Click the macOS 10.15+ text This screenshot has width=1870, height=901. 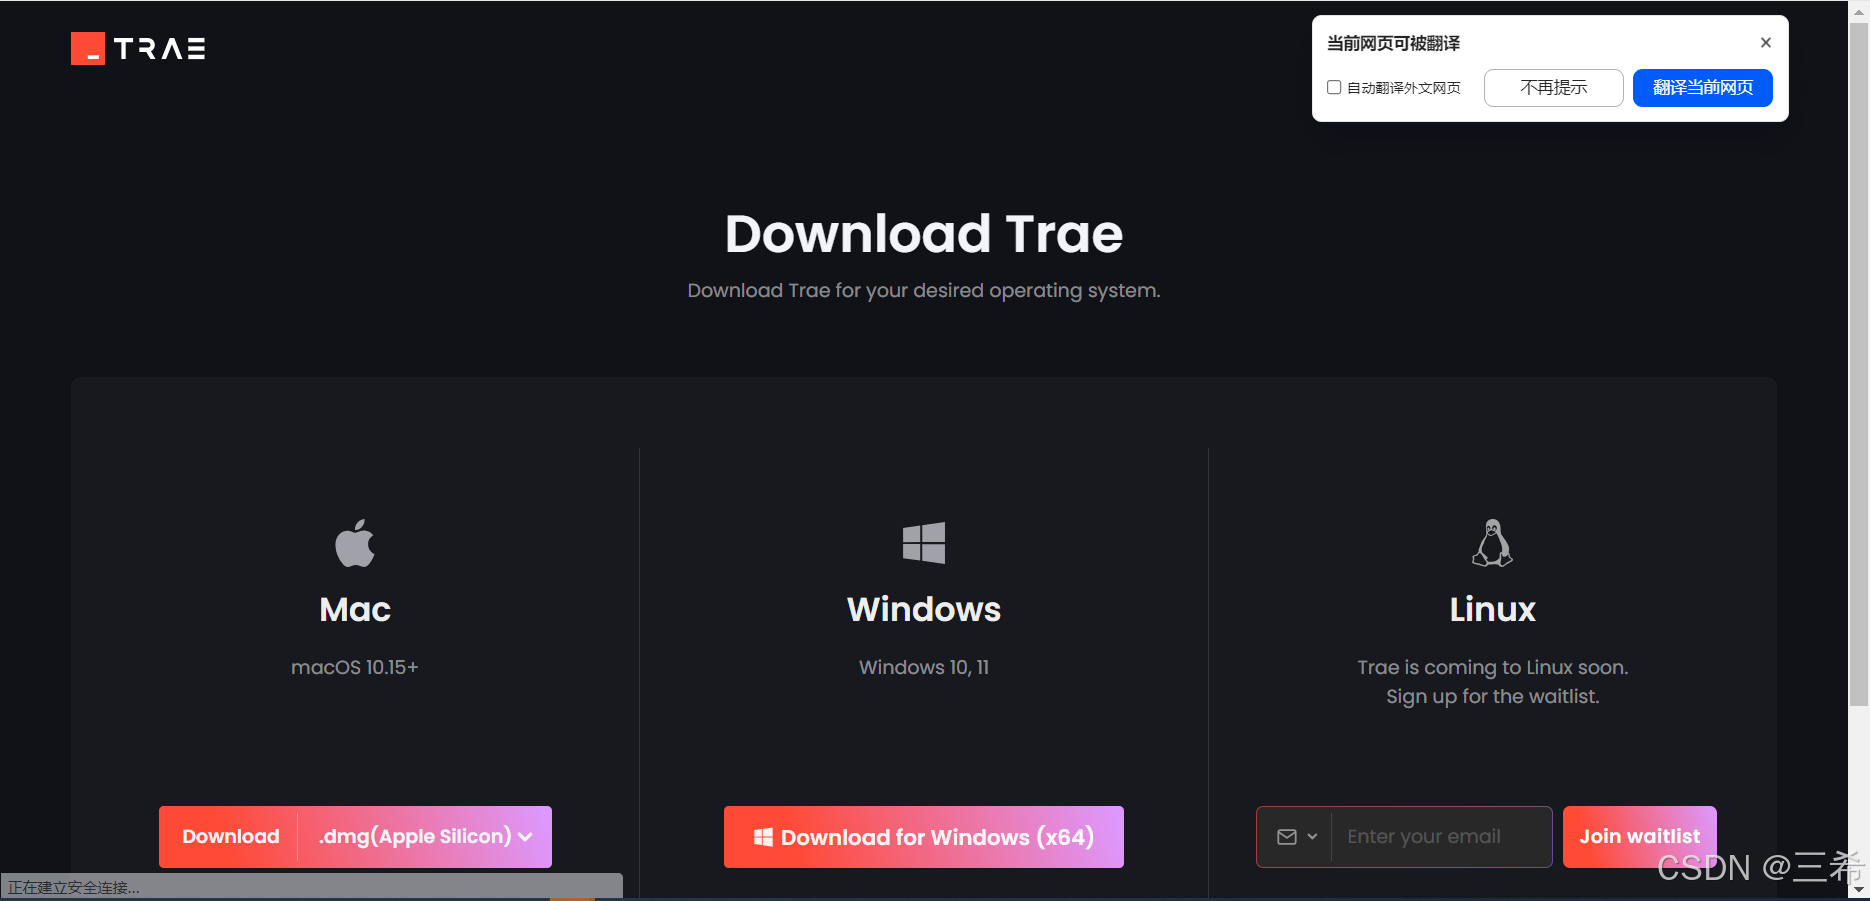pos(355,667)
